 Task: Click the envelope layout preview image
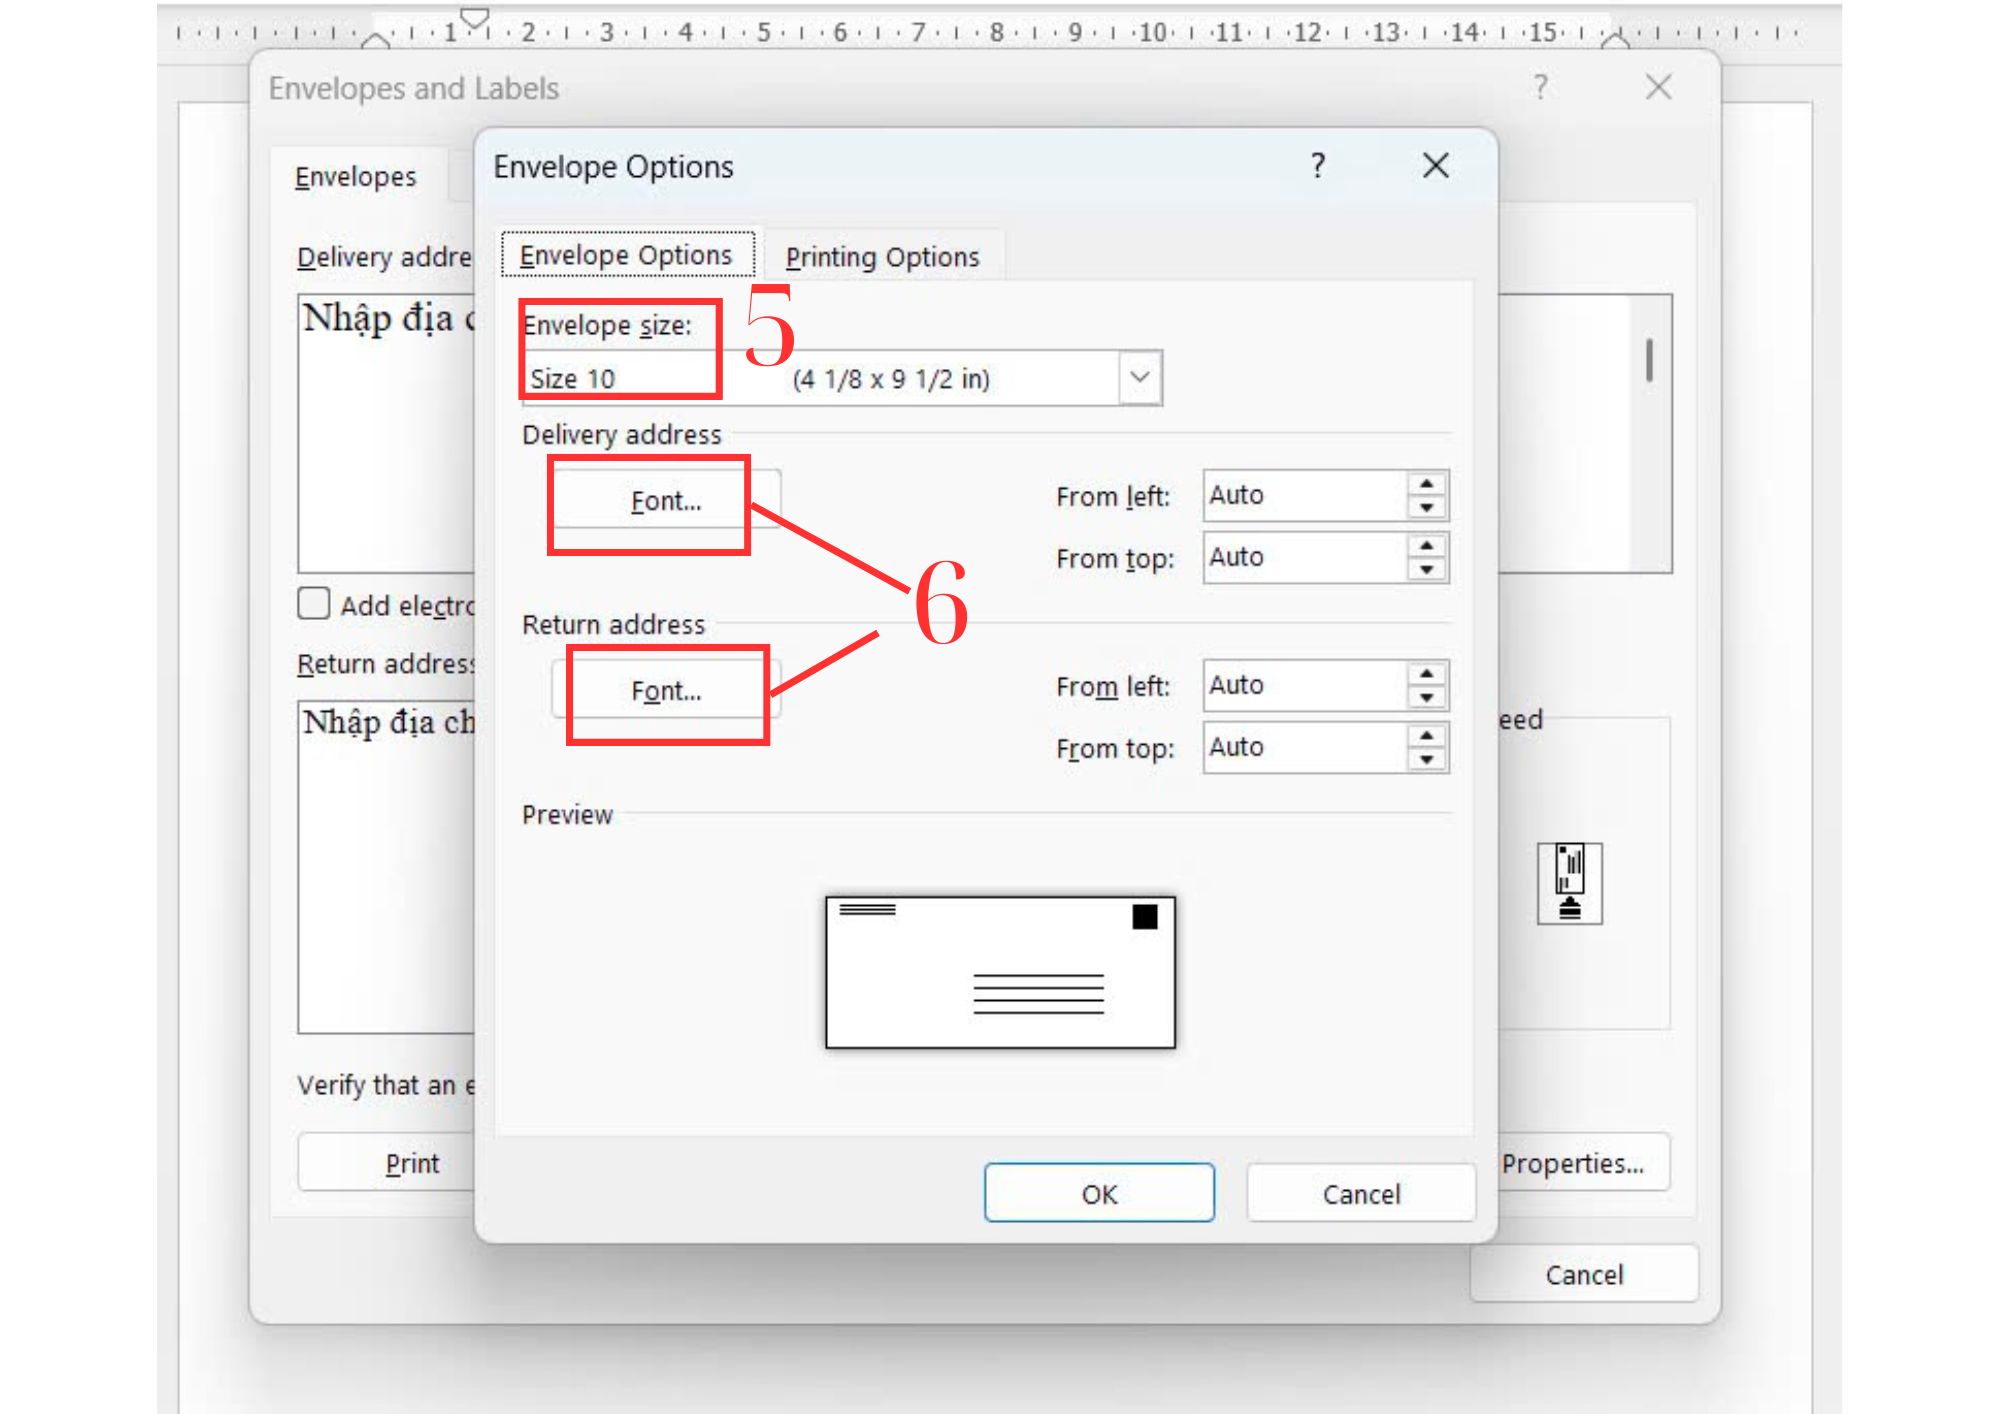pos(1000,972)
